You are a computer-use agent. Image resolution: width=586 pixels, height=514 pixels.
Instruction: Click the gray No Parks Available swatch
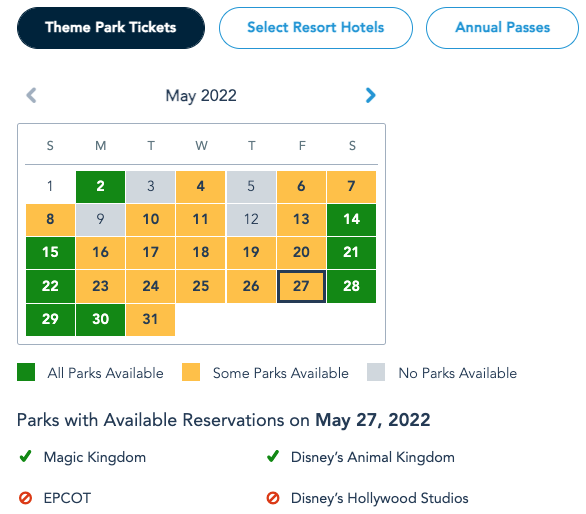pyautogui.click(x=376, y=372)
